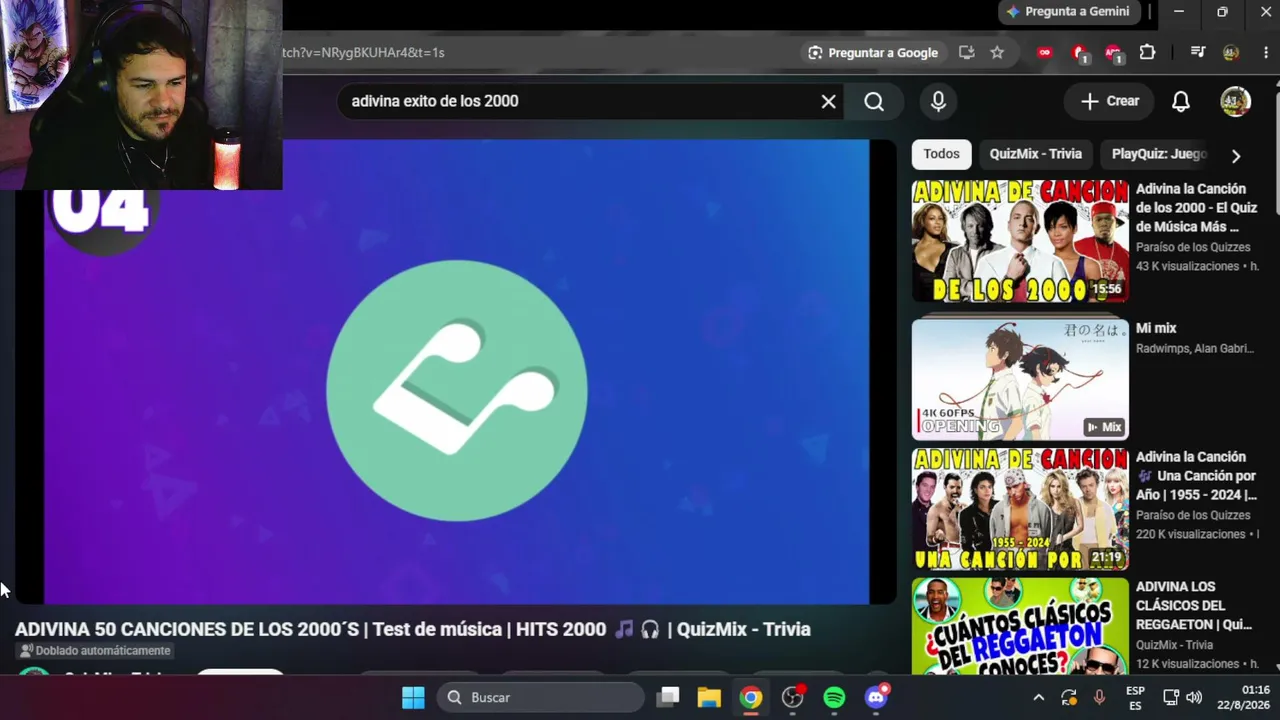Show more filter chips with right arrow
This screenshot has width=1280, height=720.
pyautogui.click(x=1236, y=155)
